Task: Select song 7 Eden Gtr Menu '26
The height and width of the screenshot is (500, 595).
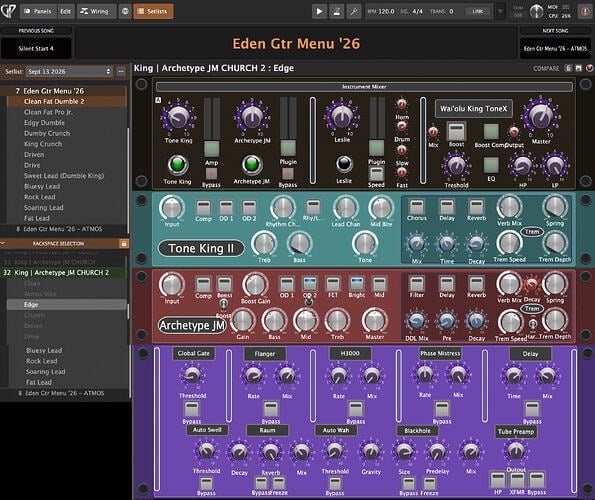Action: click(64, 91)
